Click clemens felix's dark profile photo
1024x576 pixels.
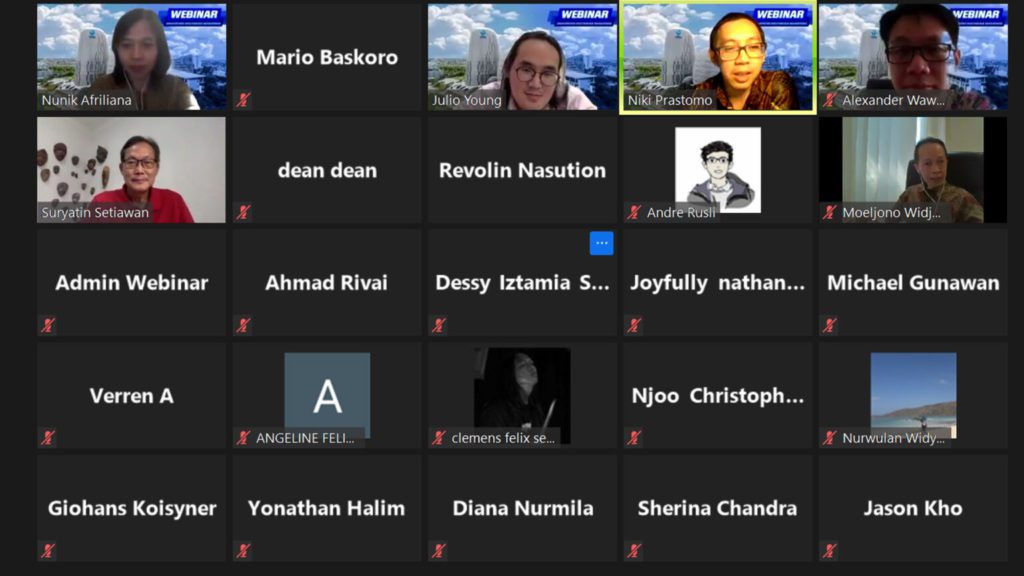click(x=522, y=396)
